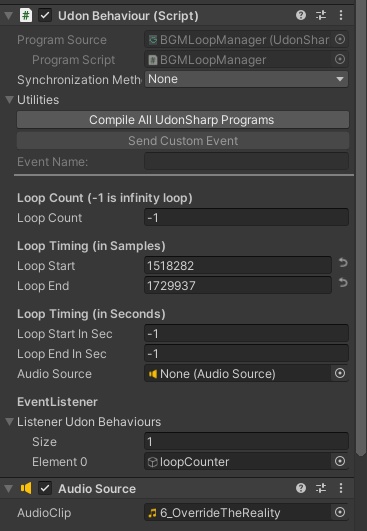367x531 pixels.
Task: Click the Synchronization Method label
Action: [x=80, y=80]
